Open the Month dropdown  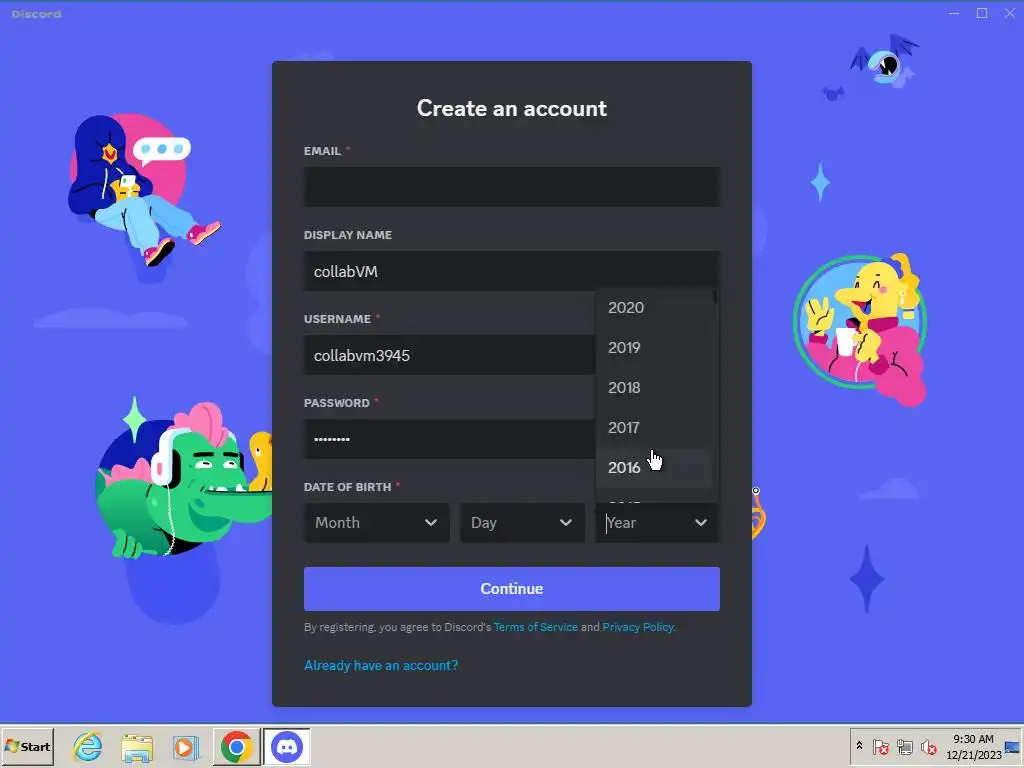coord(376,522)
